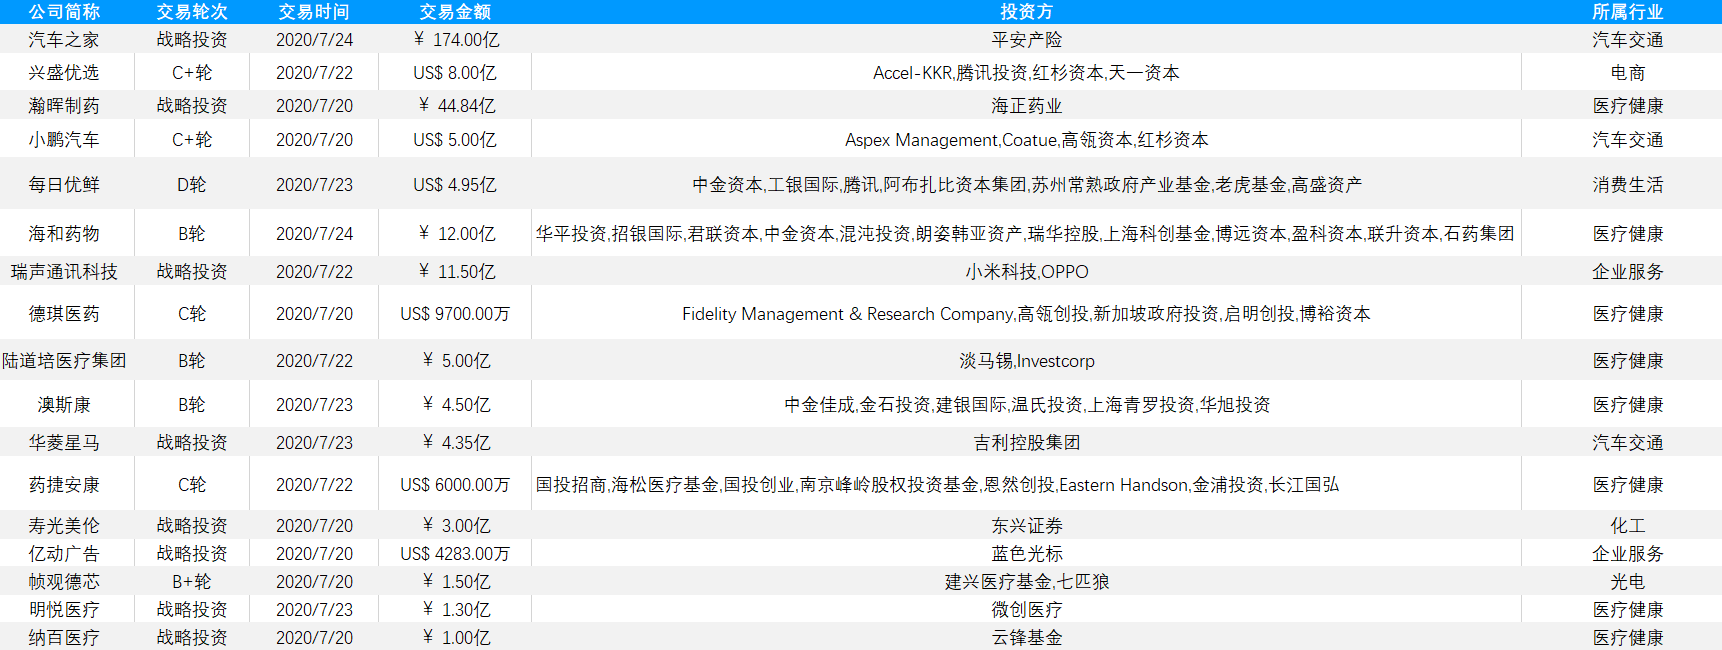Click the US$ 4.95亿 amount cell
The width and height of the screenshot is (1722, 650).
(x=455, y=185)
